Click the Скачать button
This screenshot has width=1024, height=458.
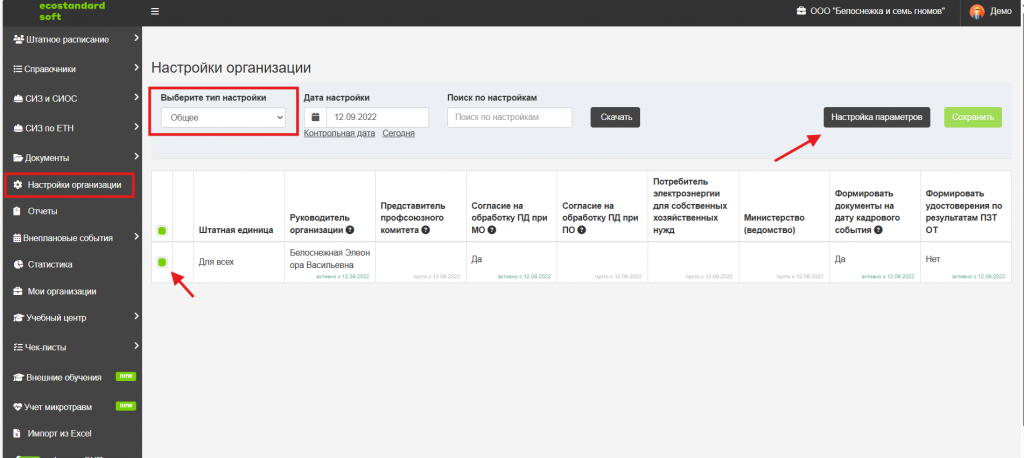616,118
